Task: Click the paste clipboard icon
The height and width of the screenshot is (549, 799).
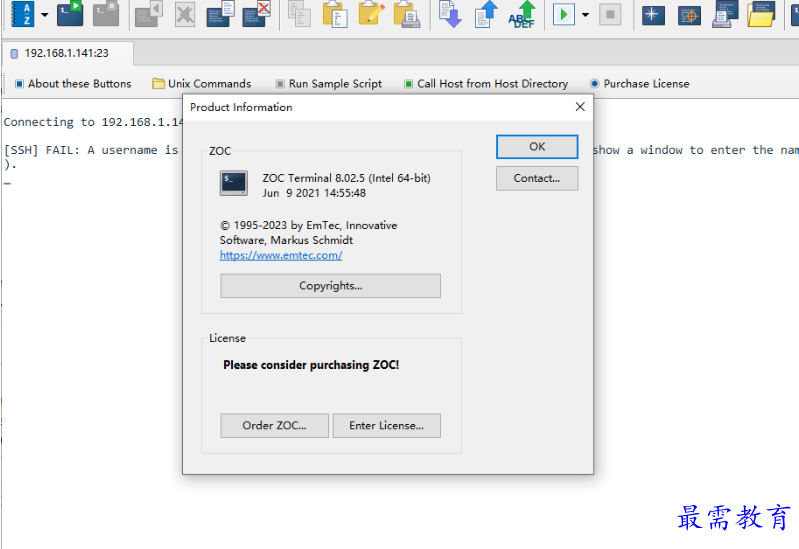Action: pos(335,14)
